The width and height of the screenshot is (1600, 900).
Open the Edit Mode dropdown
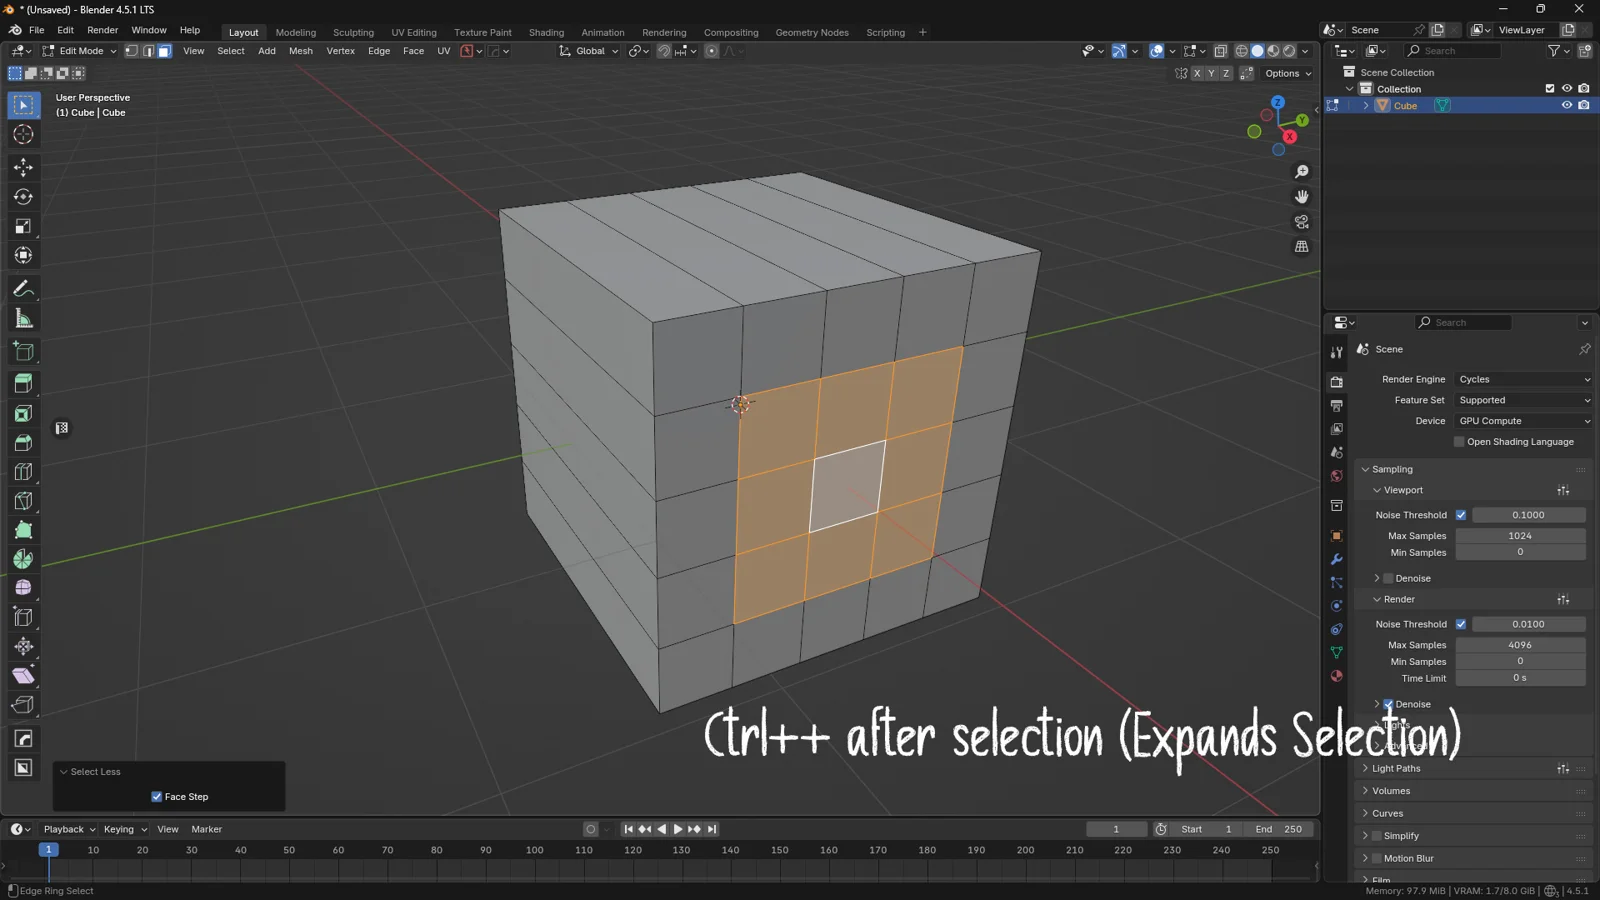pos(80,51)
